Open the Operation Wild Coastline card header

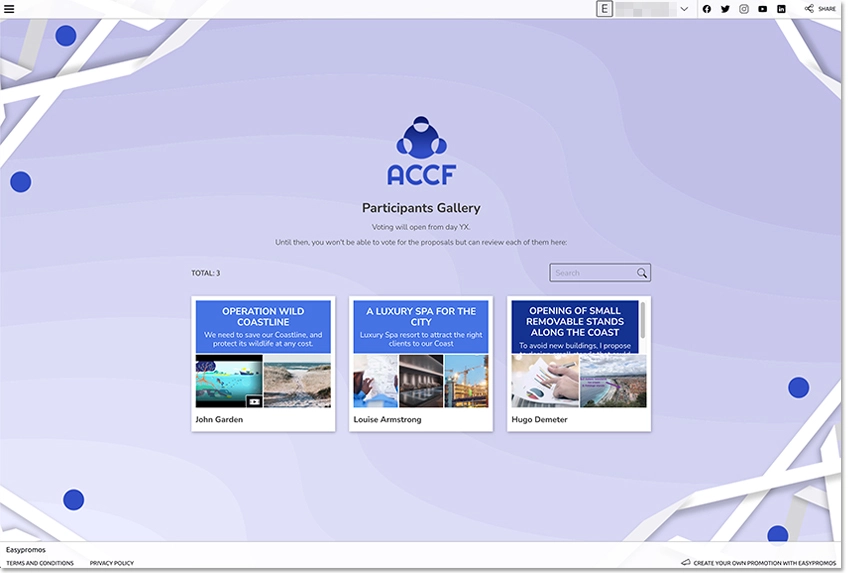(263, 327)
